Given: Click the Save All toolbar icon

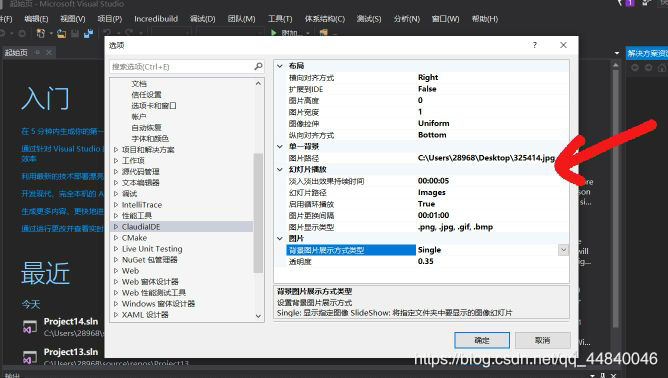Looking at the screenshot, I should tap(88, 34).
